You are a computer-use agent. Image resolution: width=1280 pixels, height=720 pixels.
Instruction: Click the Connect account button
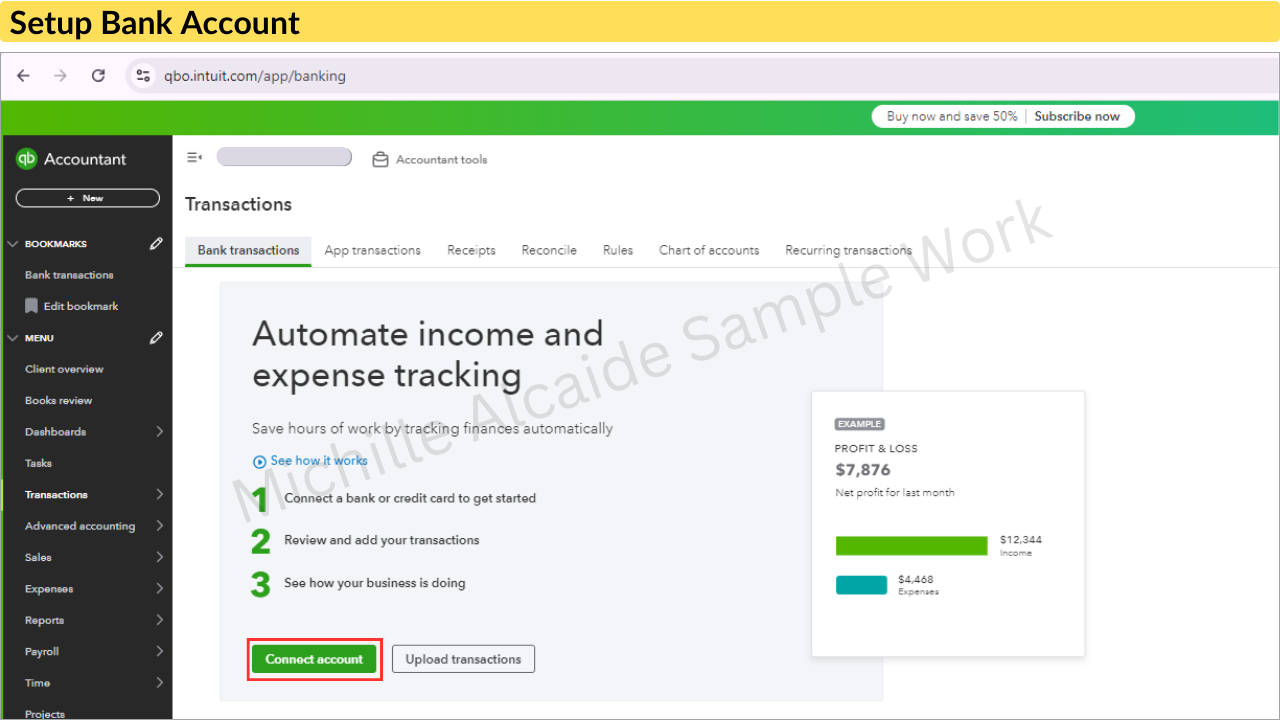(314, 659)
